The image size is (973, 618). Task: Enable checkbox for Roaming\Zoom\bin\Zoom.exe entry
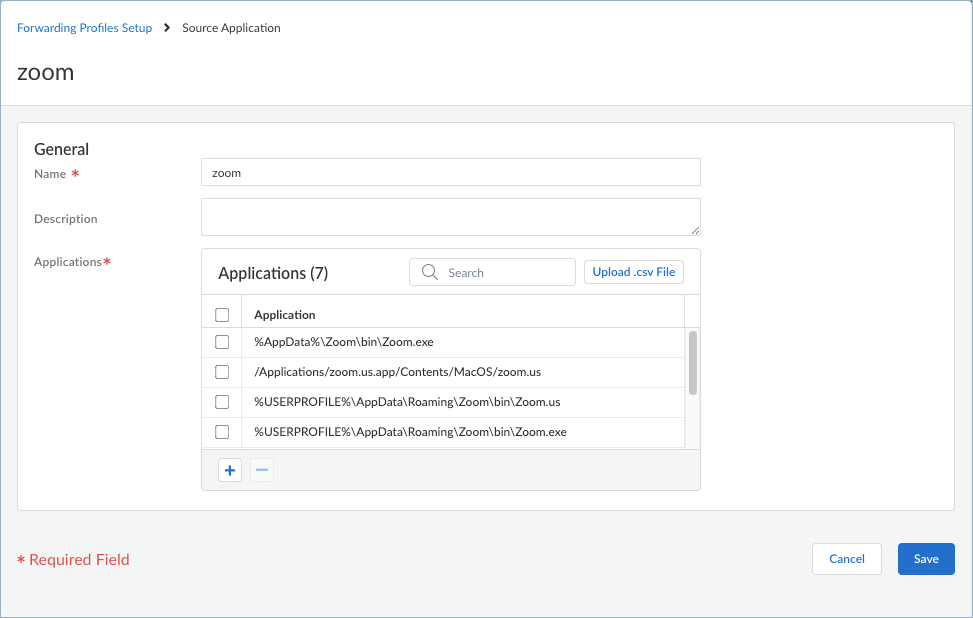(222, 432)
